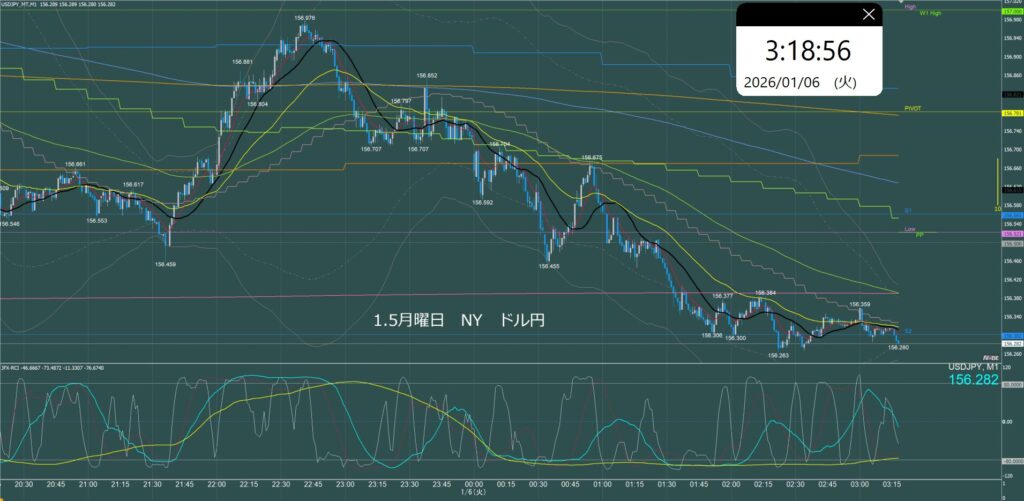Screen dimensions: 1024x501
Task: Click the swing low label 156.459
Action: point(165,265)
